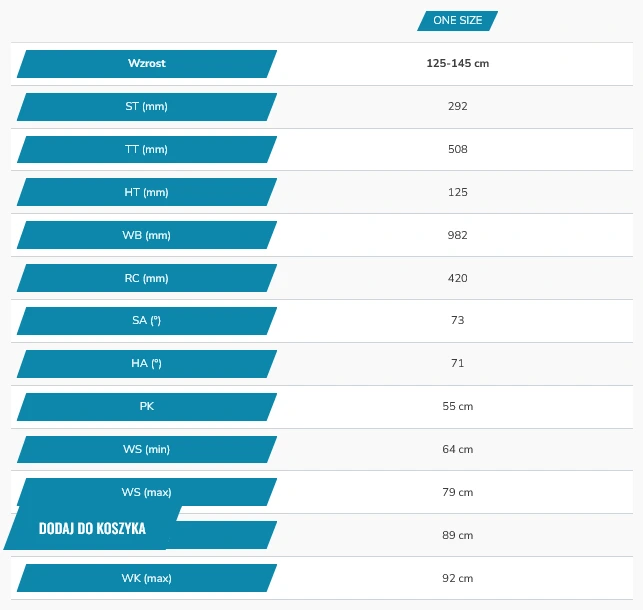Select the WK (max) label

146,578
